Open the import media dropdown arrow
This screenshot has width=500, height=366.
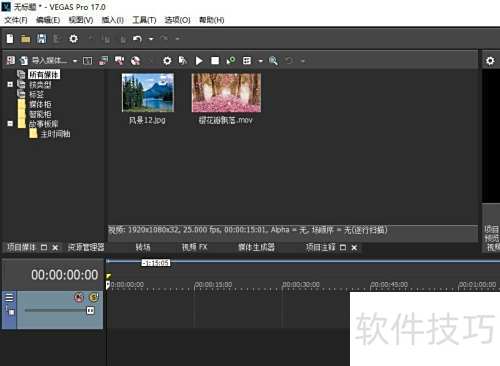click(x=75, y=61)
